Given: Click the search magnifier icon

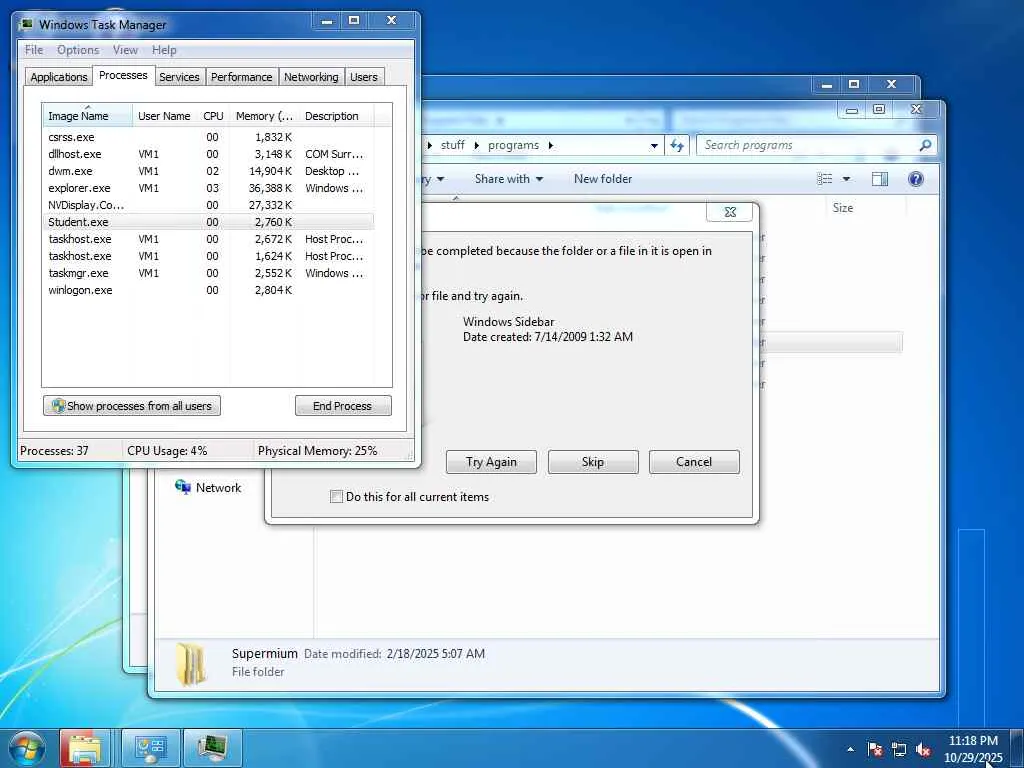Looking at the screenshot, I should [925, 145].
